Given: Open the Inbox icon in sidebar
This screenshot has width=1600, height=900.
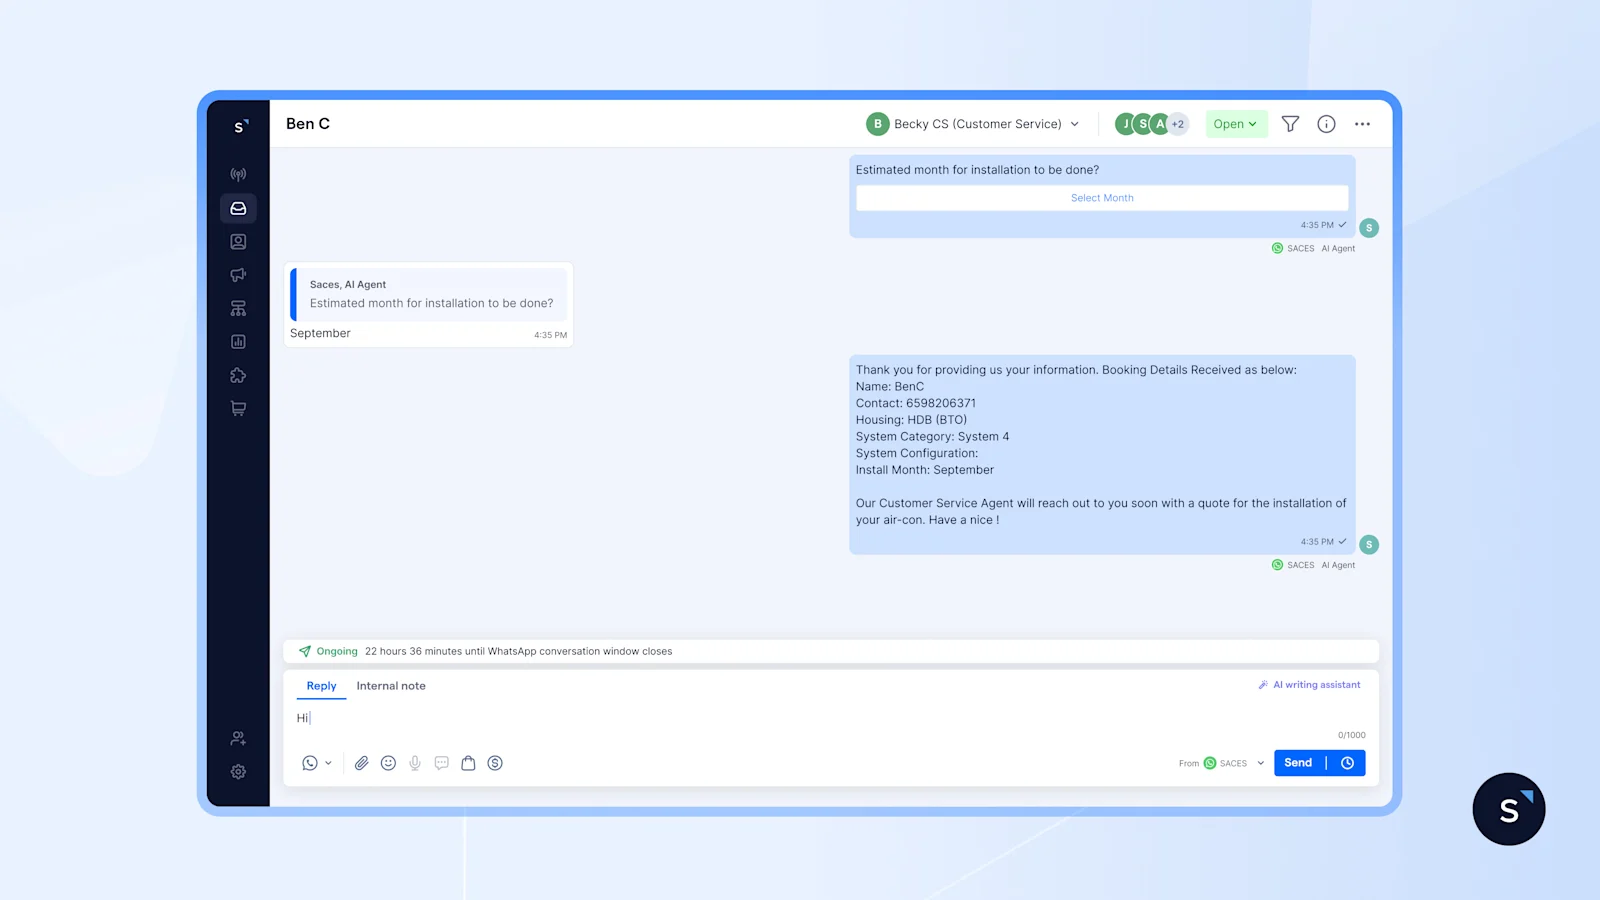Looking at the screenshot, I should pyautogui.click(x=238, y=208).
